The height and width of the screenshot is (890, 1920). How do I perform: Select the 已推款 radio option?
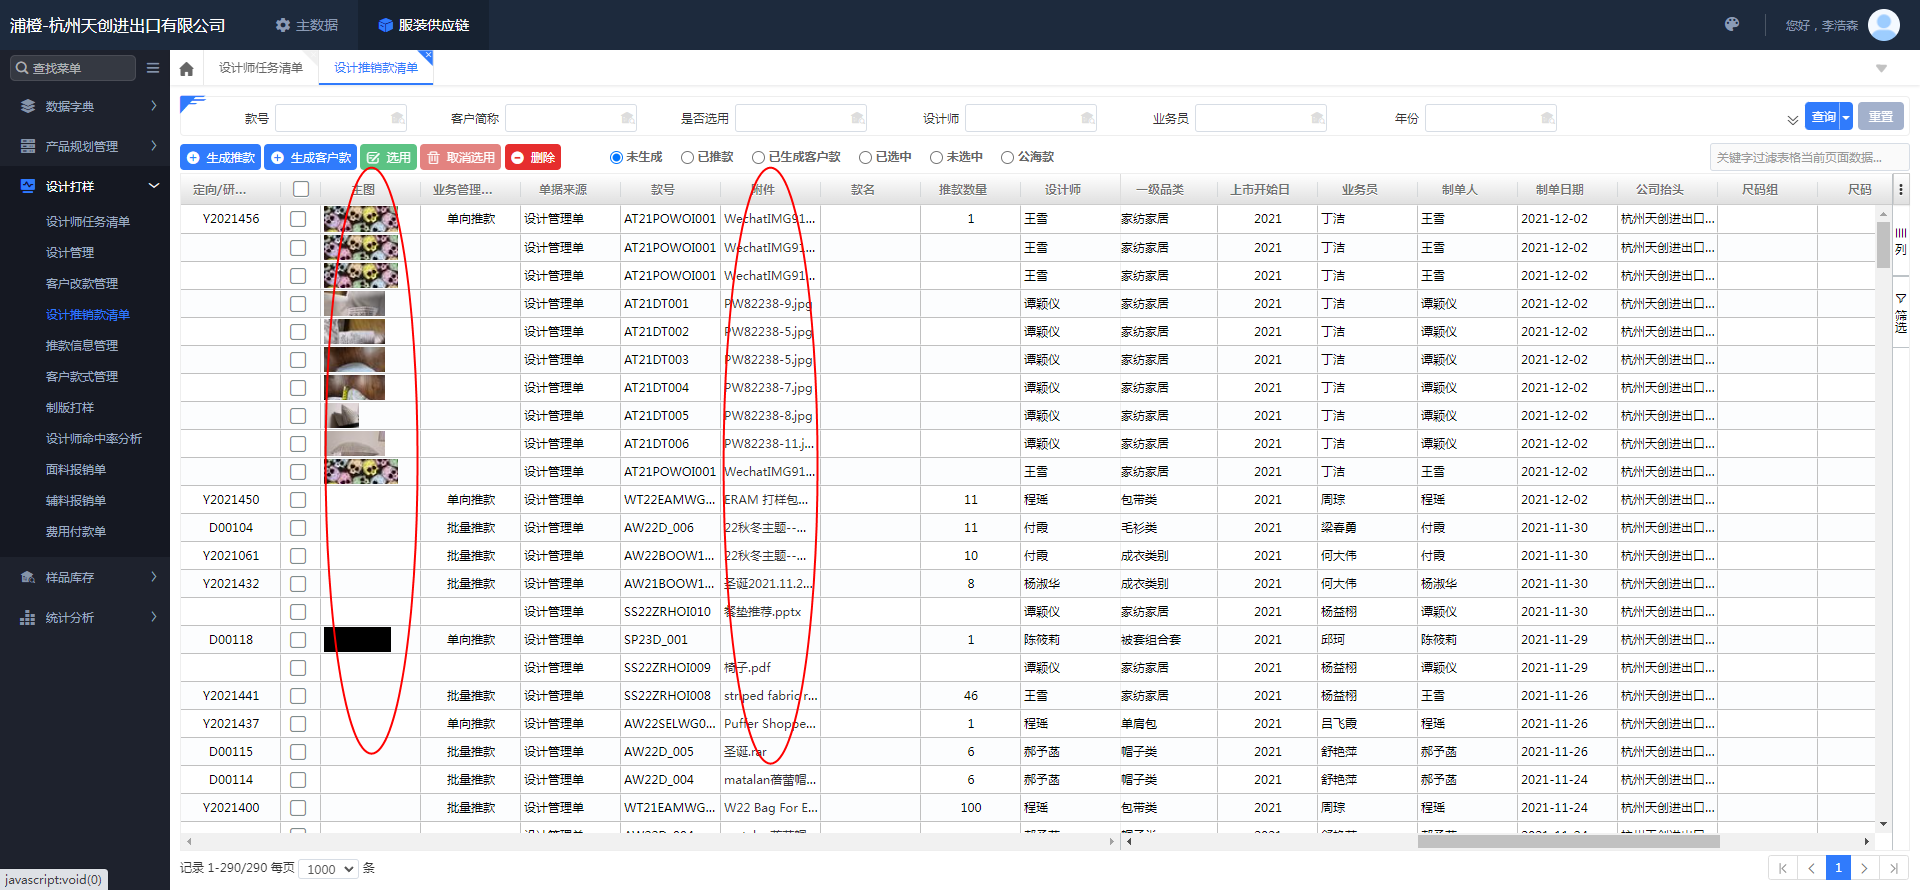[687, 157]
